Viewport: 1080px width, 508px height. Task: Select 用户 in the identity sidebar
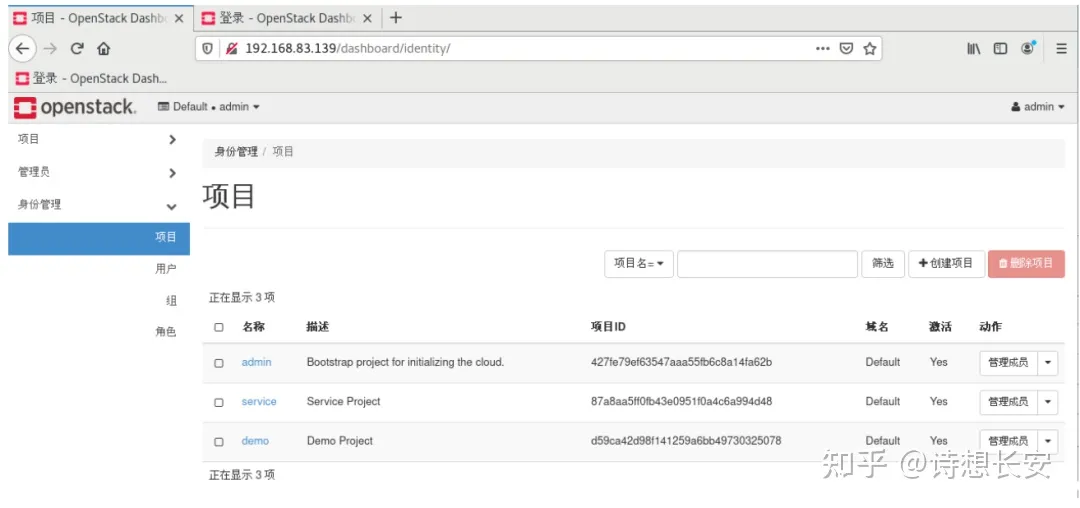[166, 269]
